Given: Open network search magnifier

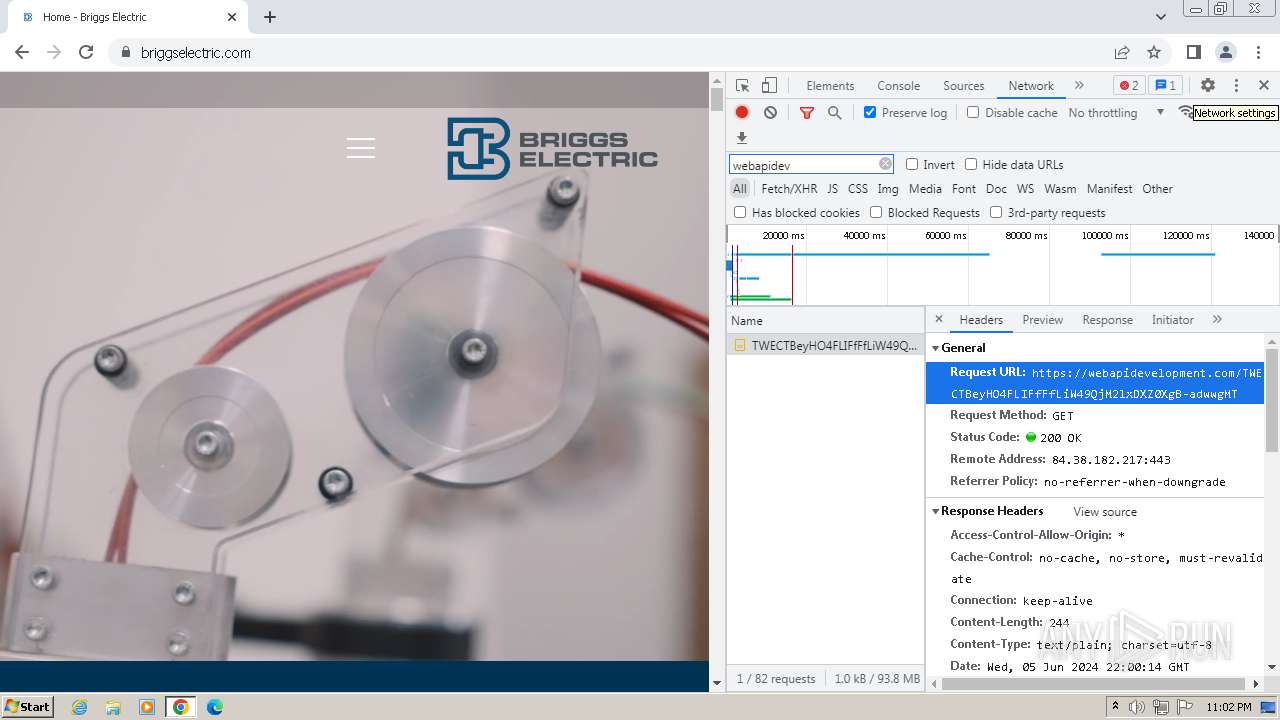Looking at the screenshot, I should pyautogui.click(x=835, y=113).
